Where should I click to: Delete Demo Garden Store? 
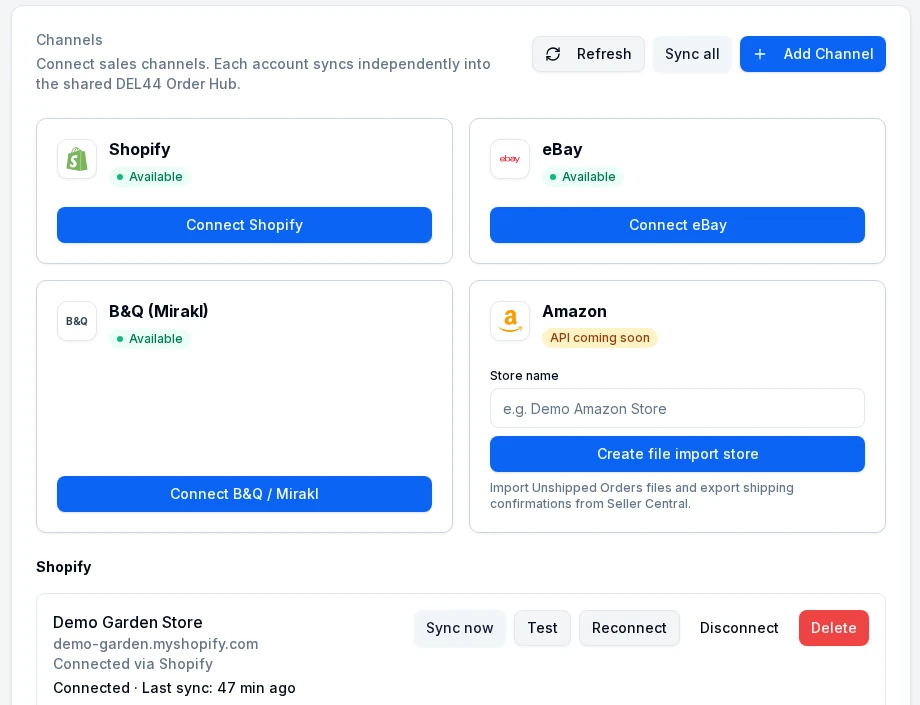(833, 628)
